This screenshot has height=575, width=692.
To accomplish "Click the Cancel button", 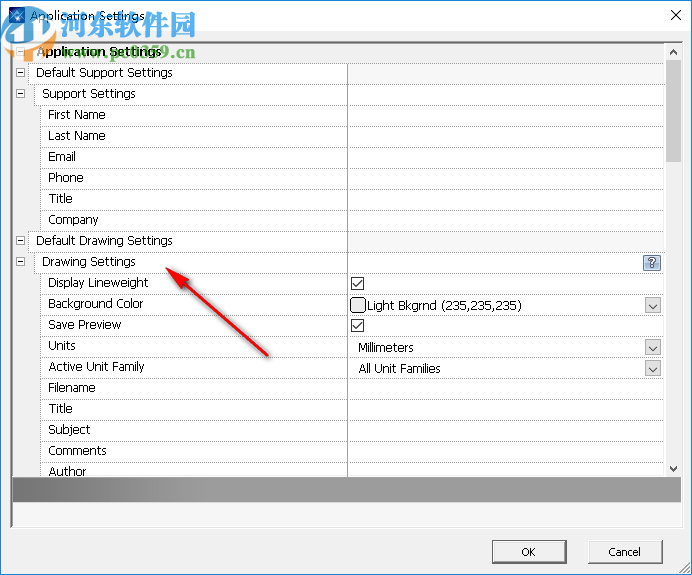I will pyautogui.click(x=624, y=552).
